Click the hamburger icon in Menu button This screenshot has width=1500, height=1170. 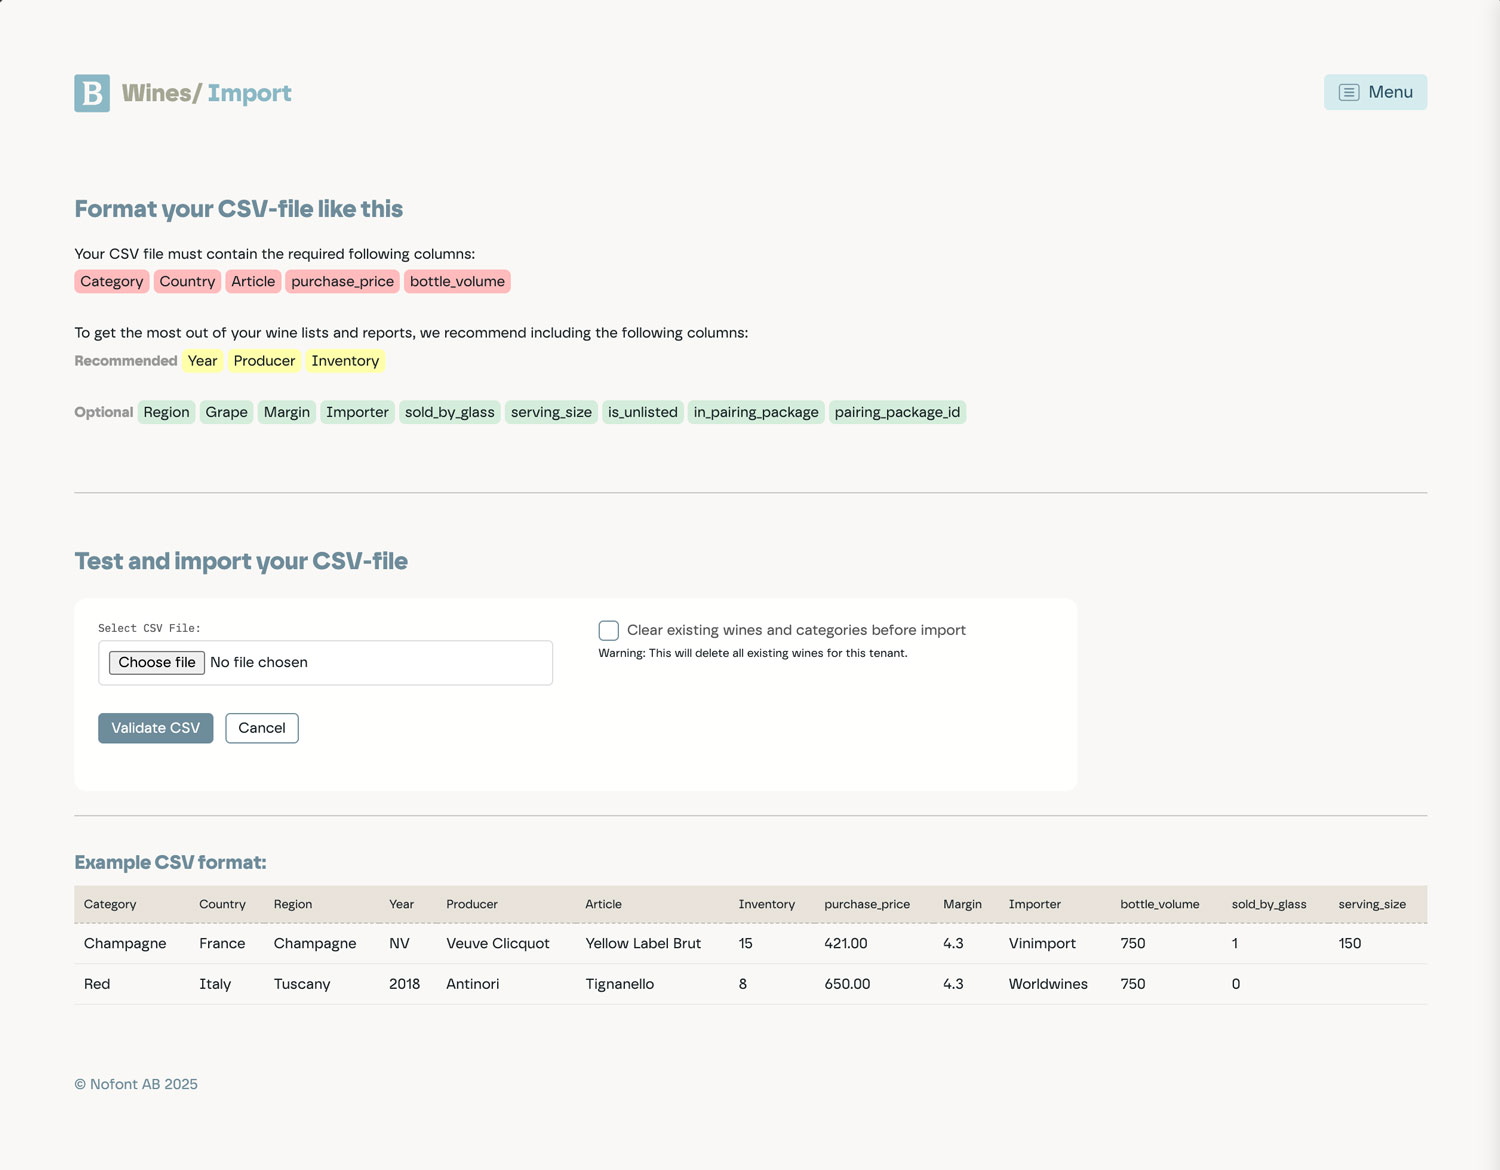click(1348, 92)
